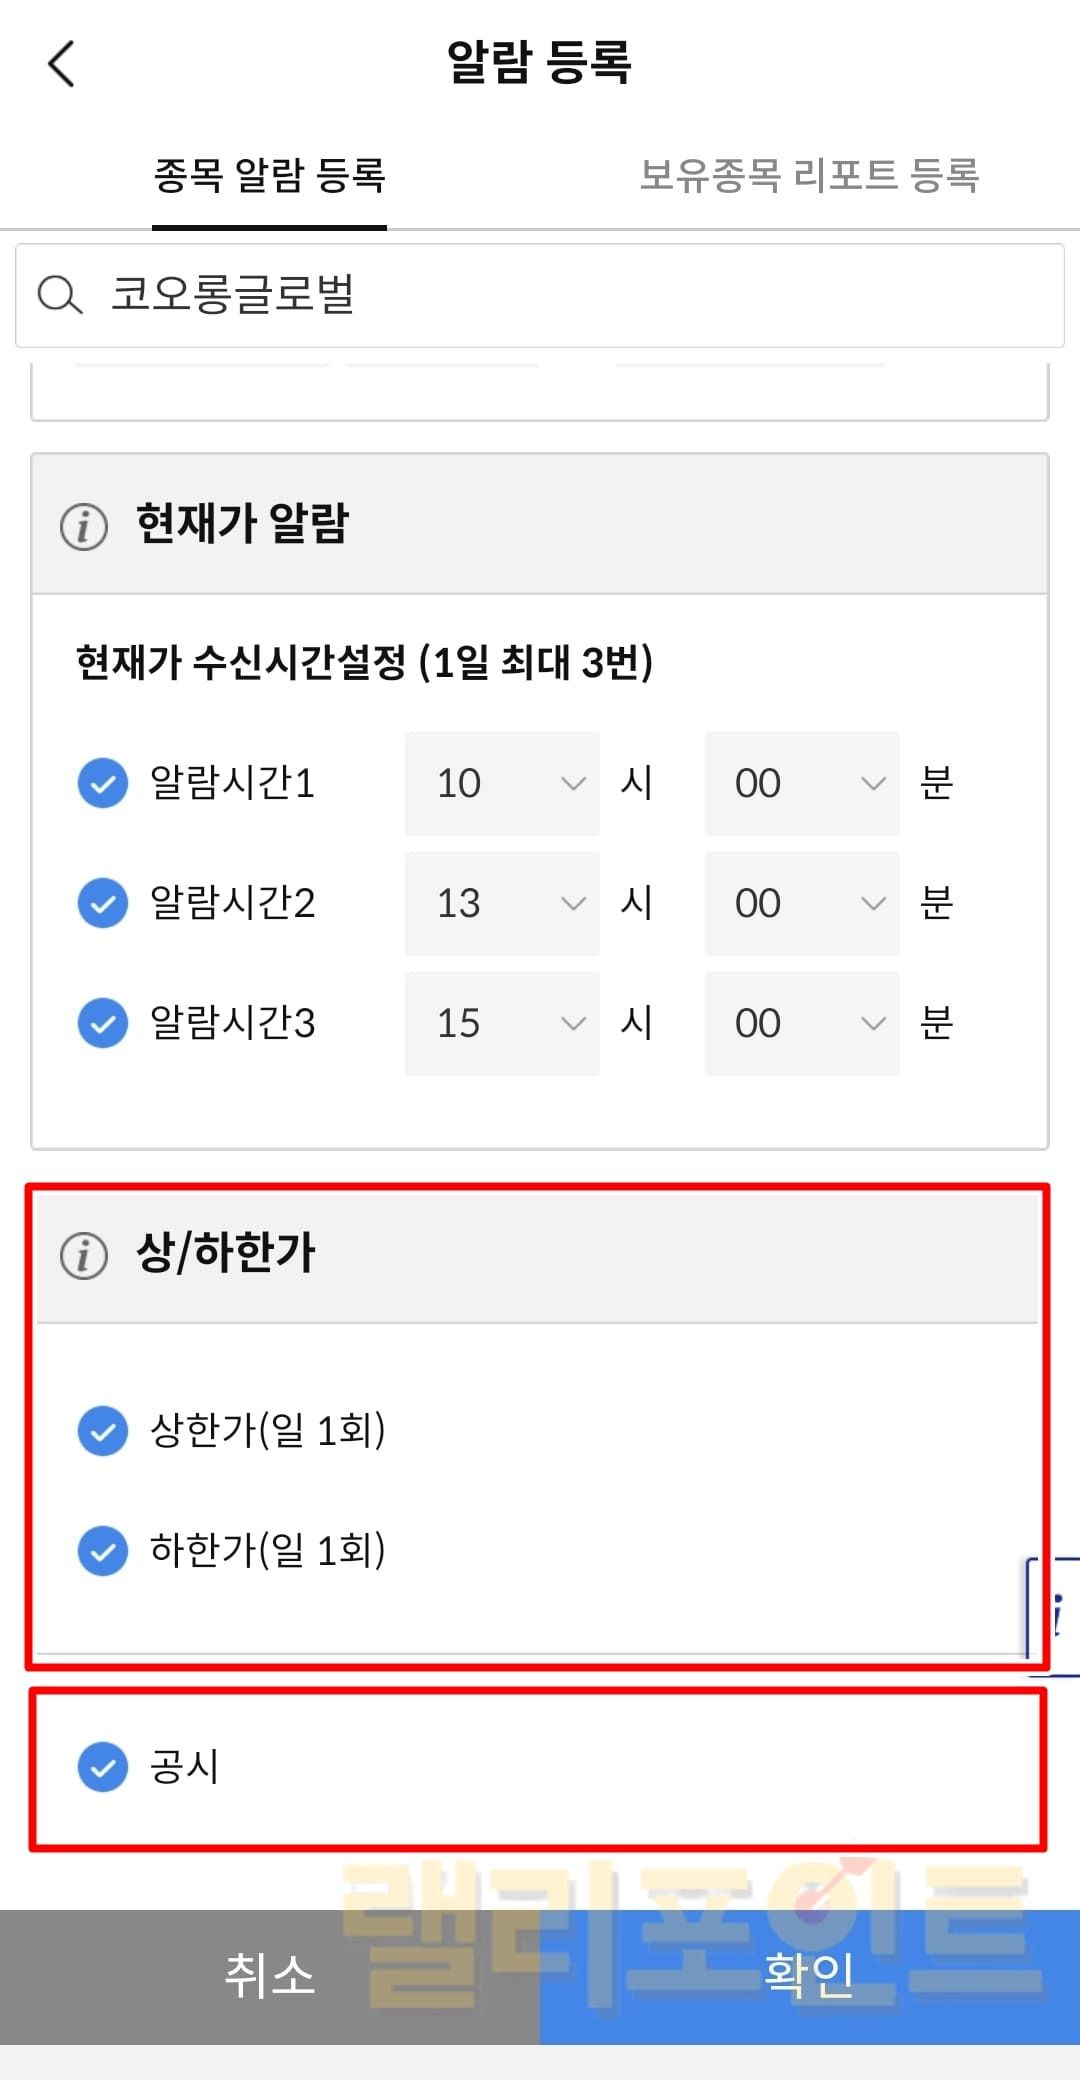Expand 알람시간1 minute dropdown
This screenshot has width=1080, height=2080.
[802, 783]
